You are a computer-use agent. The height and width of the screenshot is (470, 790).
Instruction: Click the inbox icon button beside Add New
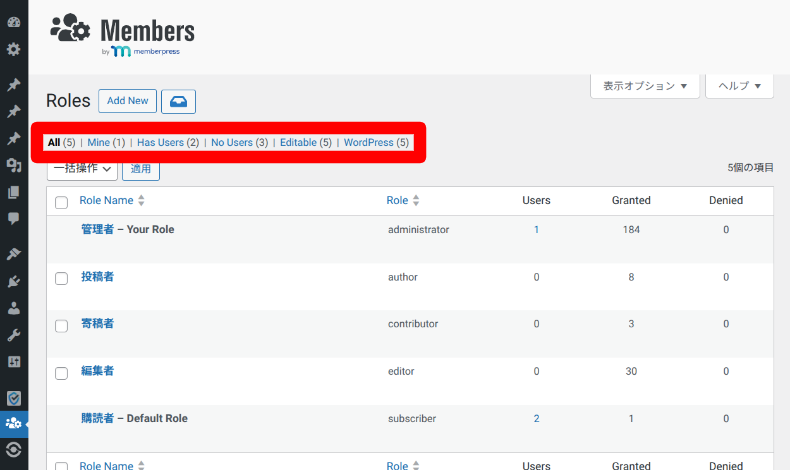178,101
